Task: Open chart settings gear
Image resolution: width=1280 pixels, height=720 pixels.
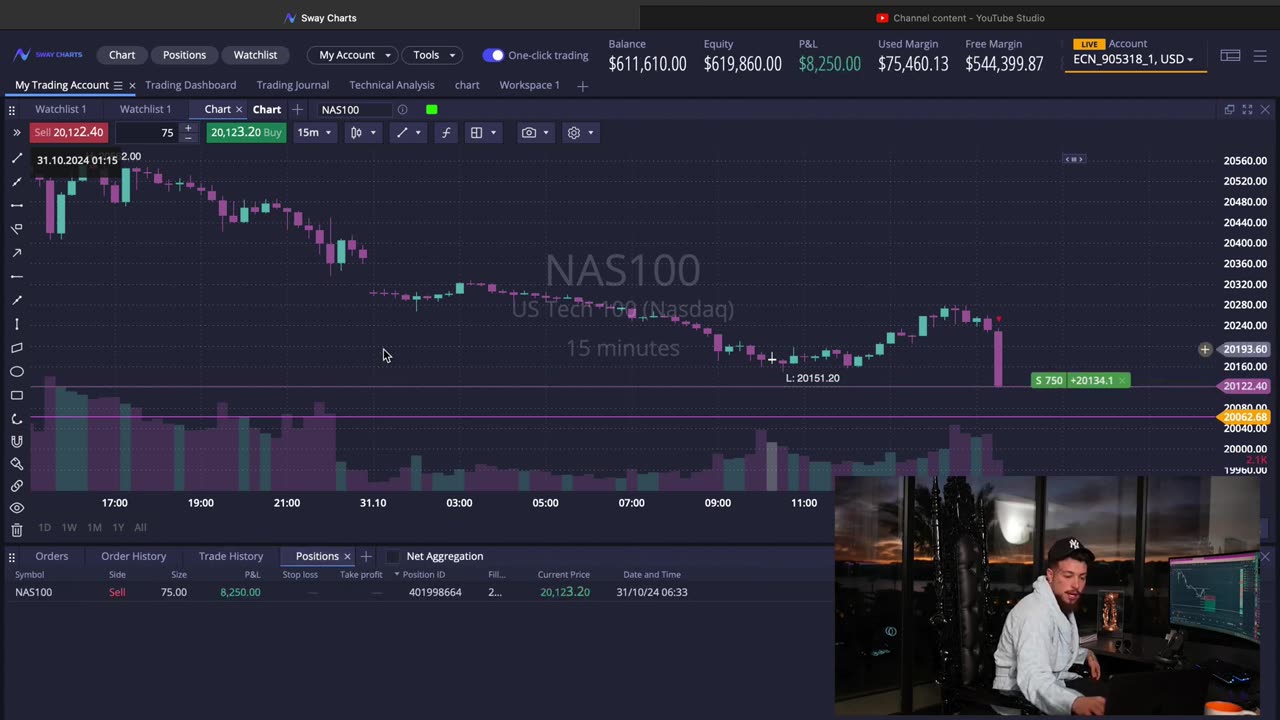Action: tap(574, 132)
